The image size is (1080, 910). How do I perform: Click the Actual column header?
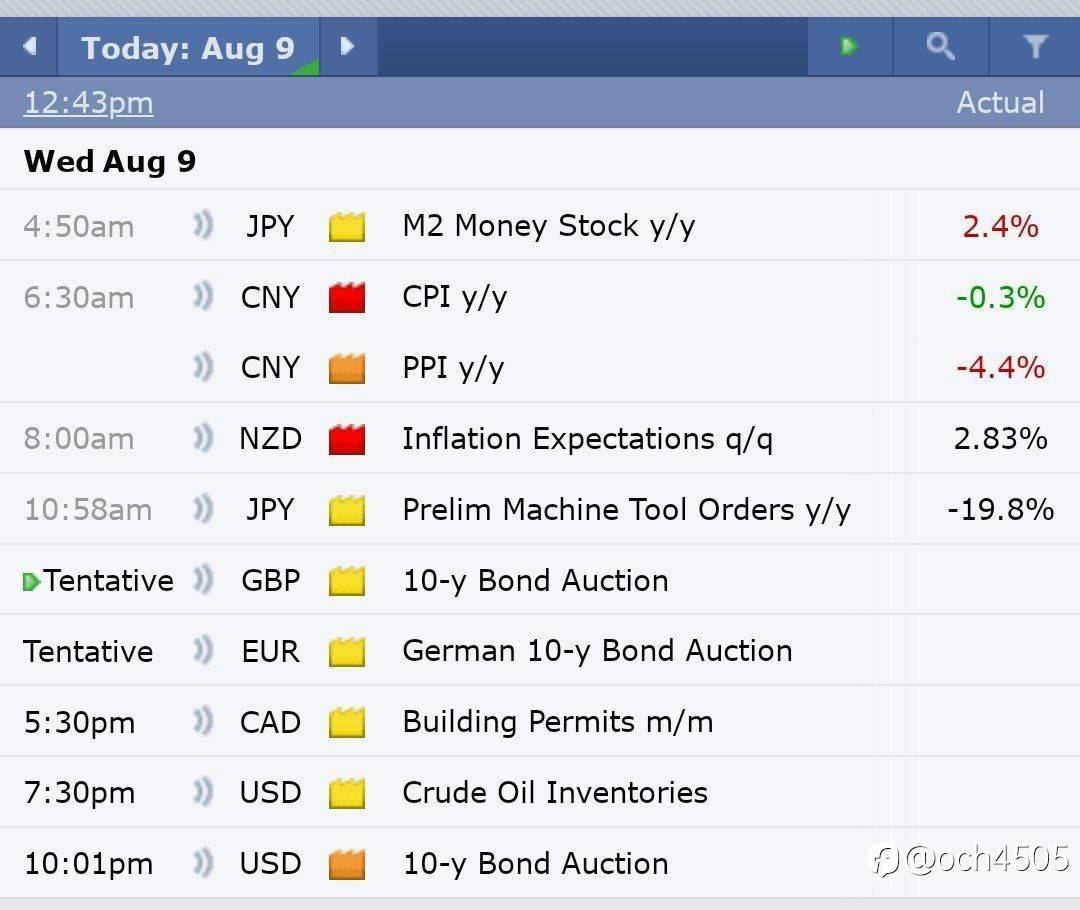(1000, 102)
